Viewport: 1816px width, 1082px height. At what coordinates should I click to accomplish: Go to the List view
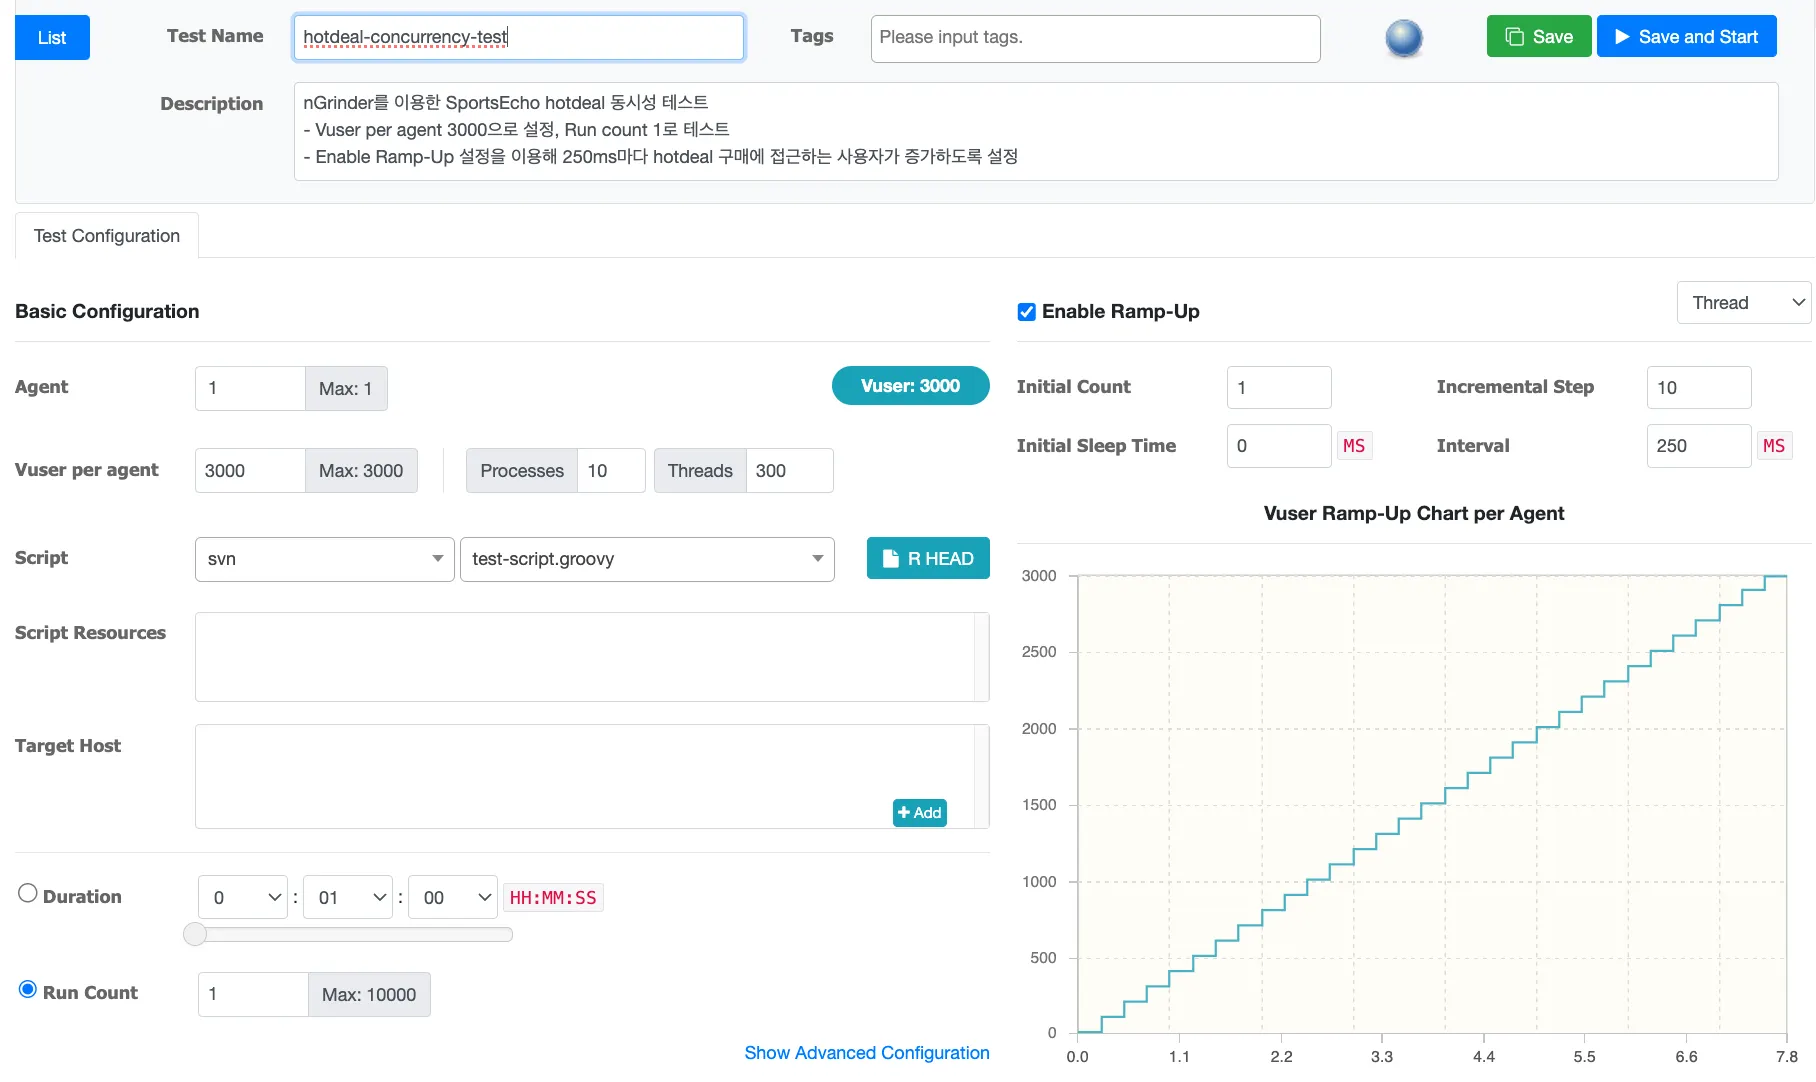coord(52,38)
